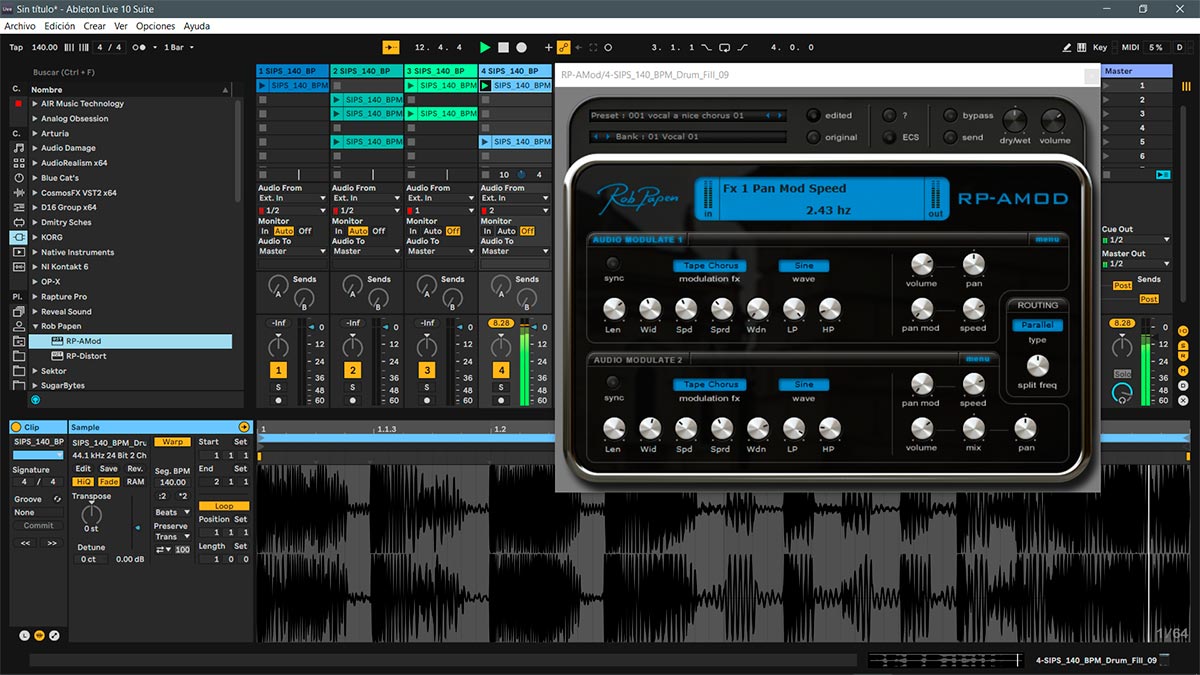Toggle the Master Solo cue button
Image resolution: width=1200 pixels, height=675 pixels.
click(1123, 374)
